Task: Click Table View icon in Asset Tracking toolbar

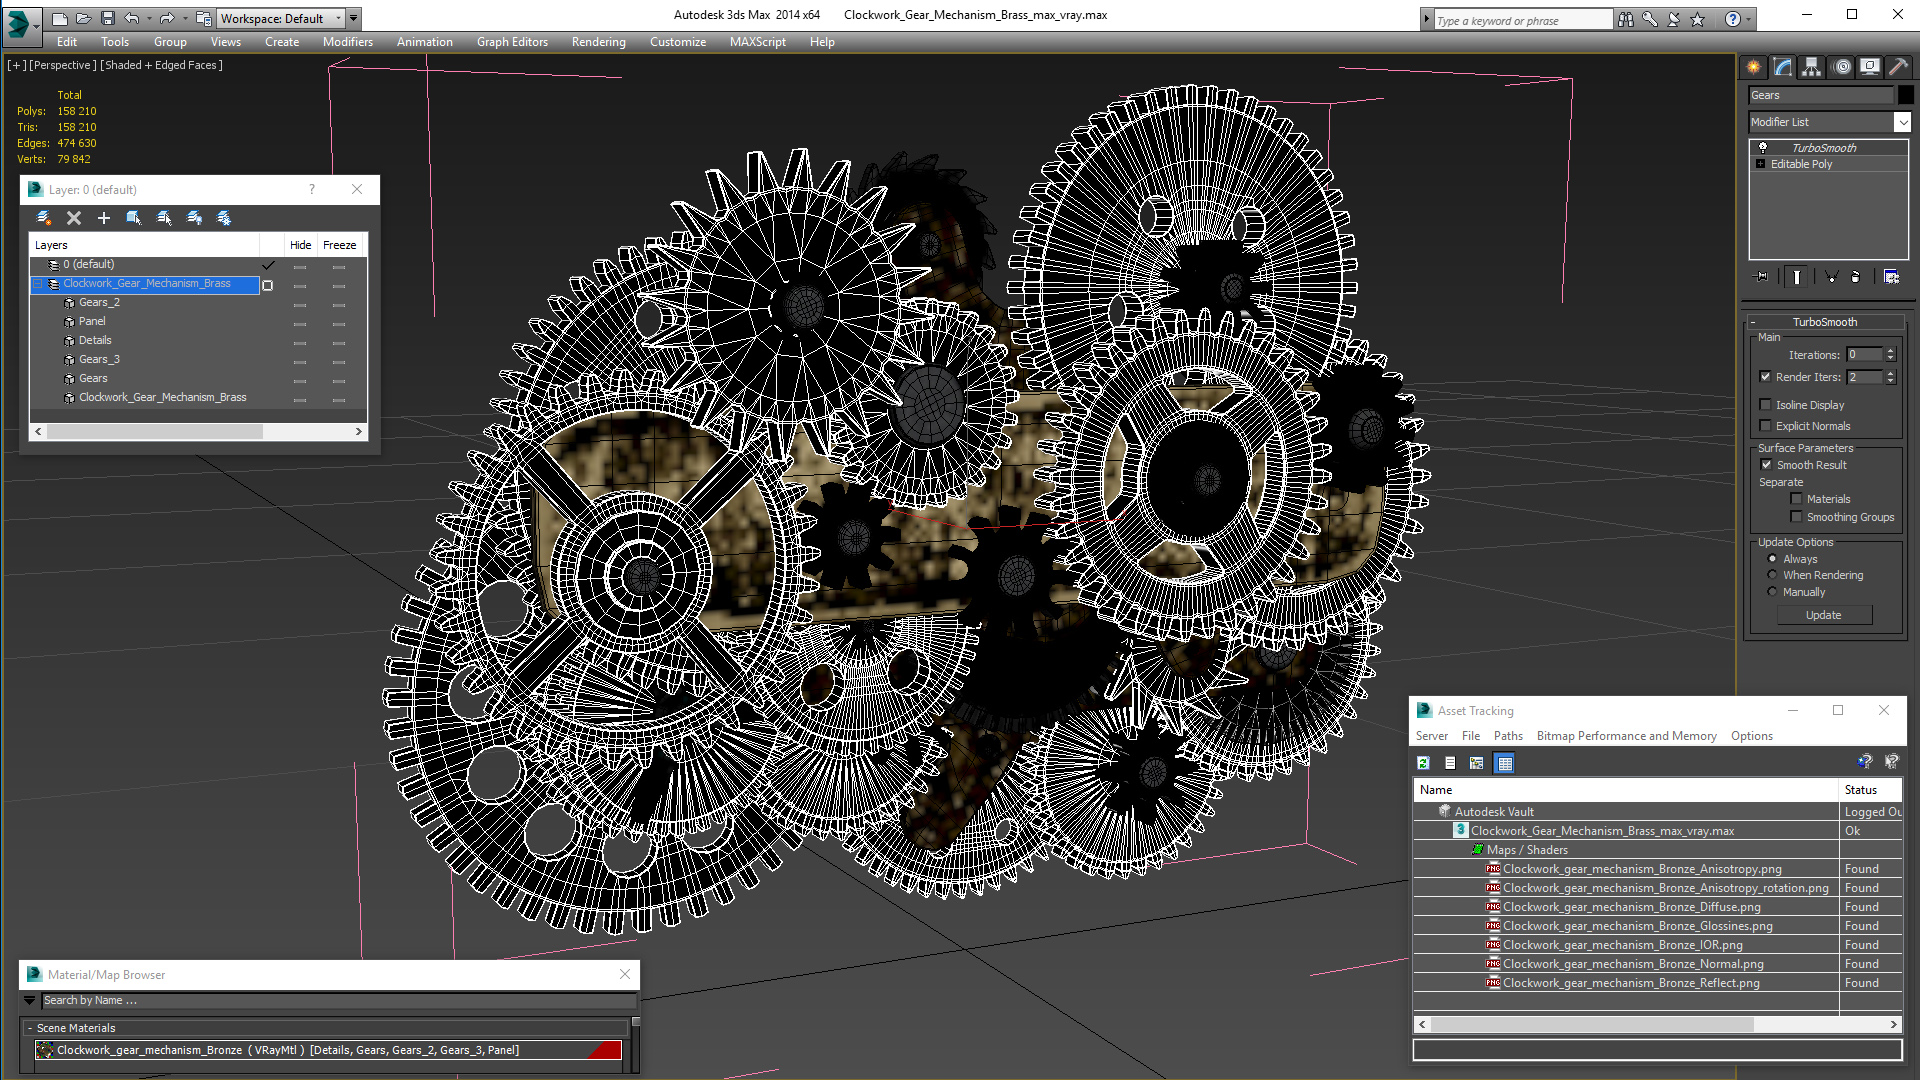Action: (1504, 763)
